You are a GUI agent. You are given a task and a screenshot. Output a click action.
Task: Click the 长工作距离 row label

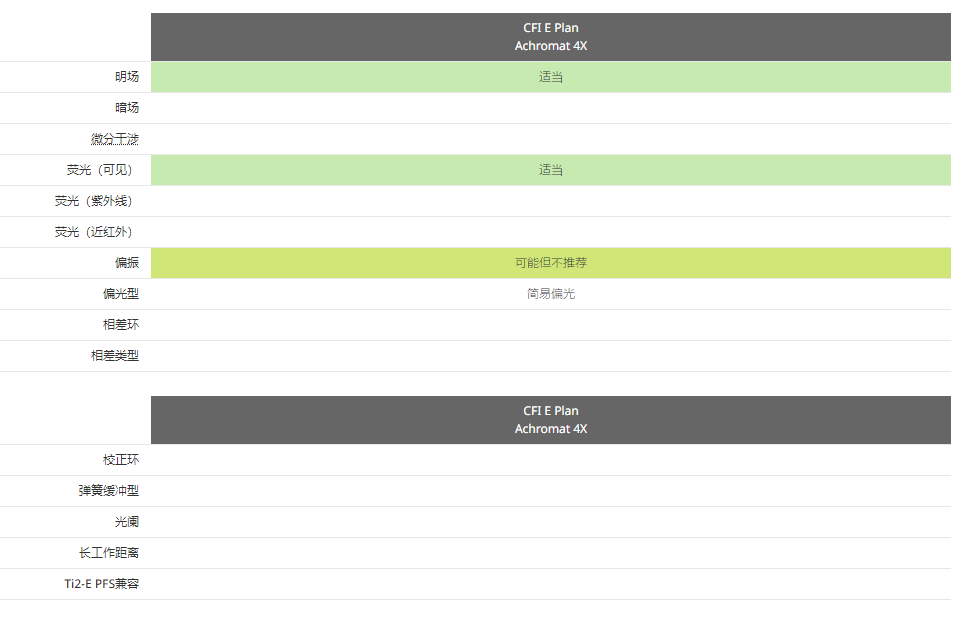[108, 553]
